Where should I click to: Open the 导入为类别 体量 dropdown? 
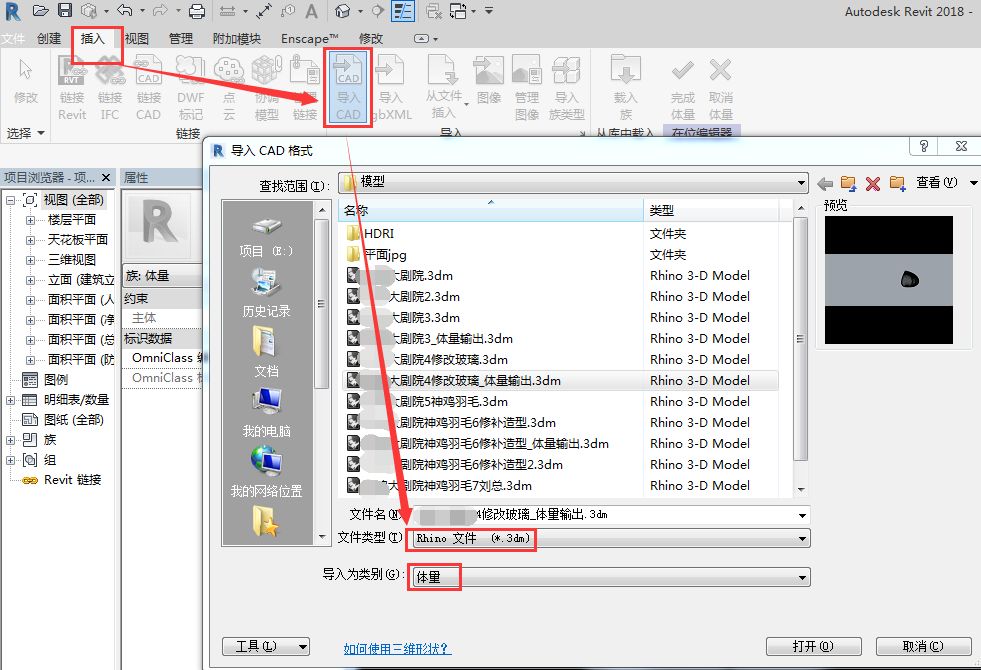click(x=802, y=577)
